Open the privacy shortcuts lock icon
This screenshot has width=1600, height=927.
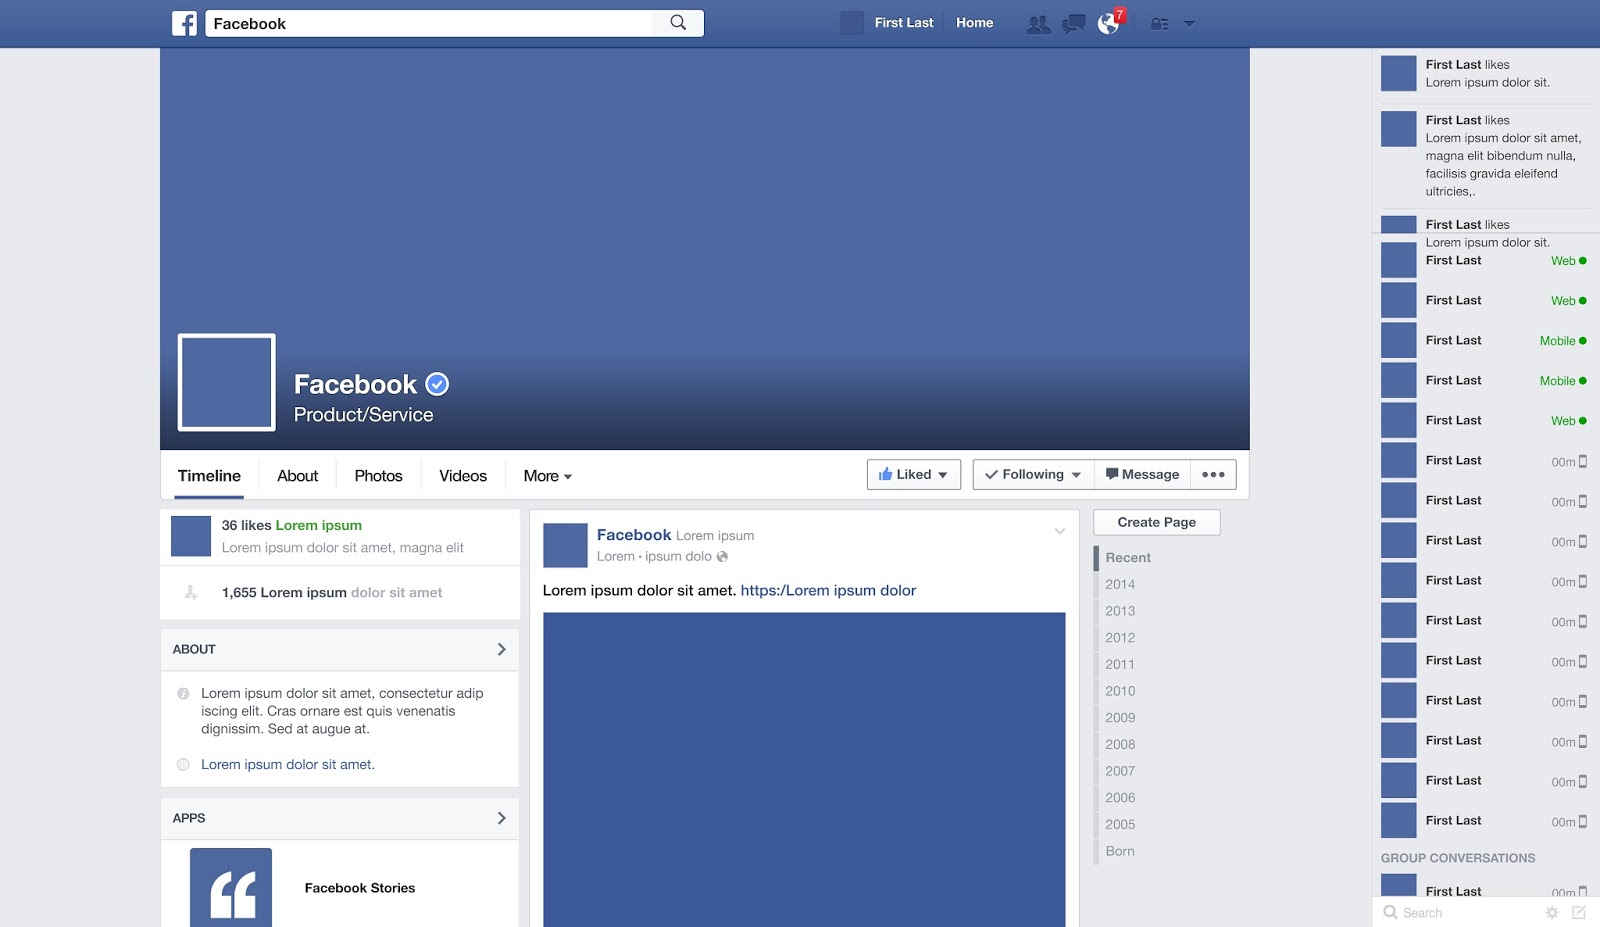pyautogui.click(x=1159, y=24)
